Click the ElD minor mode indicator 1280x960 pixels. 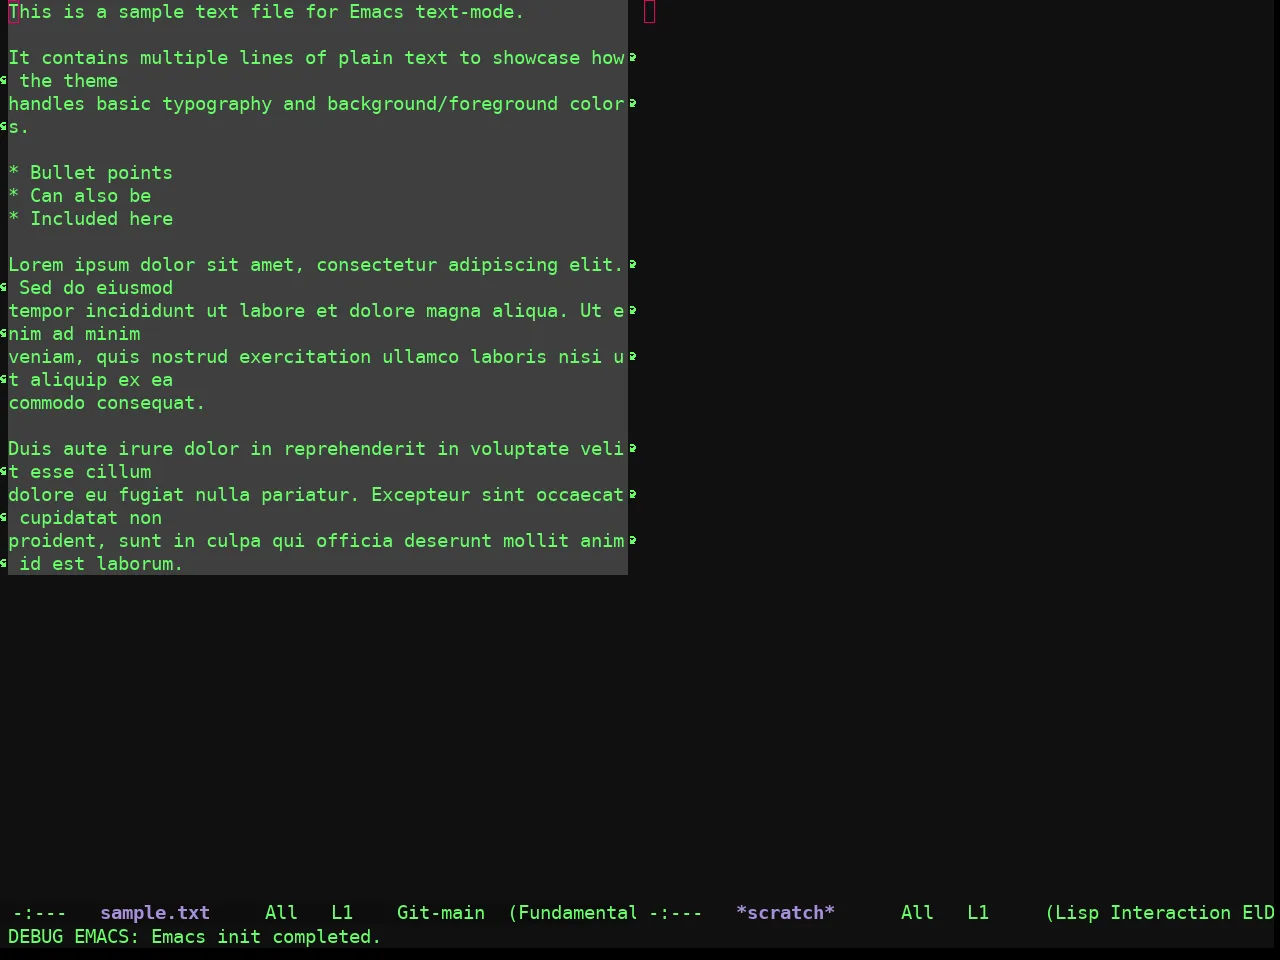point(1258,913)
